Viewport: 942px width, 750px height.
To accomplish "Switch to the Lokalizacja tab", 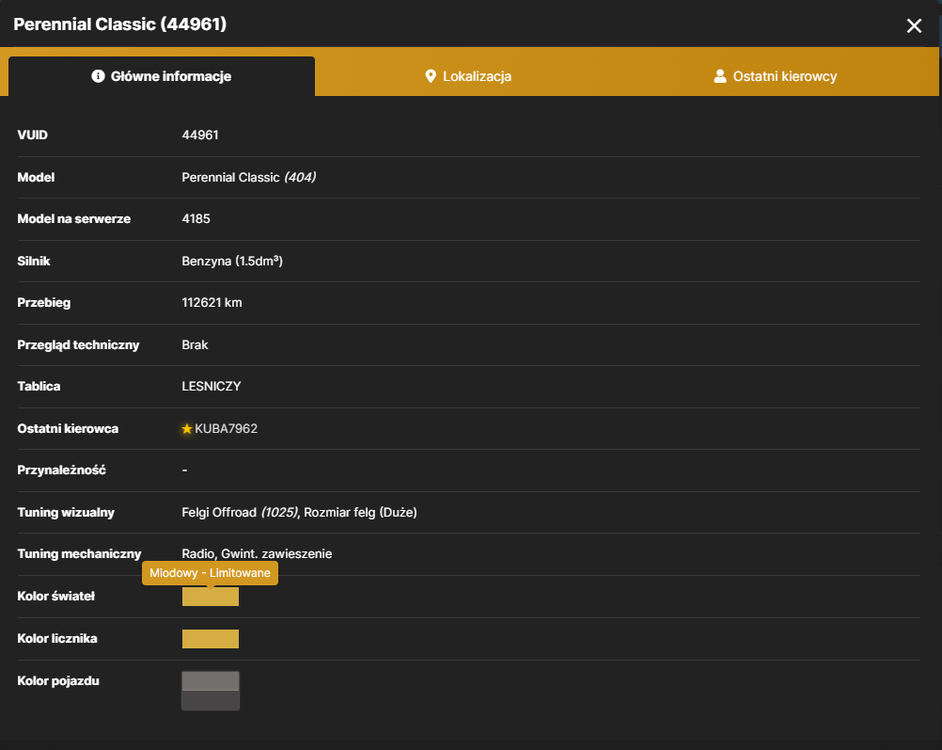I will coord(468,76).
